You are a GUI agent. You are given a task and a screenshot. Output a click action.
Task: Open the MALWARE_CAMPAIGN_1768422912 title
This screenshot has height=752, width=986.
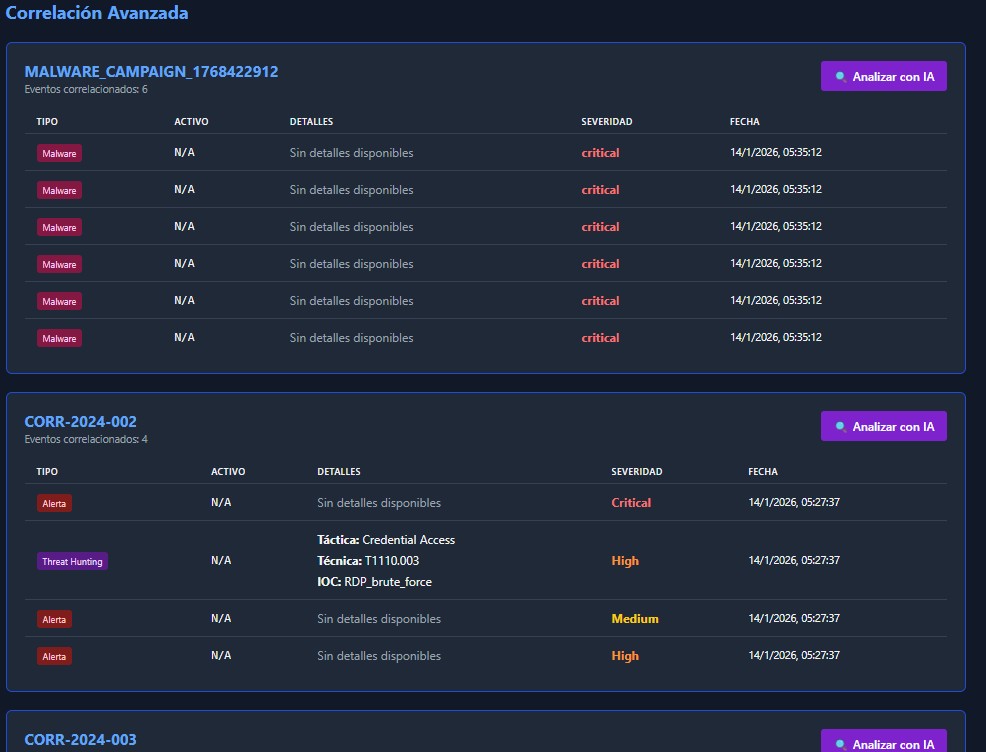(151, 72)
